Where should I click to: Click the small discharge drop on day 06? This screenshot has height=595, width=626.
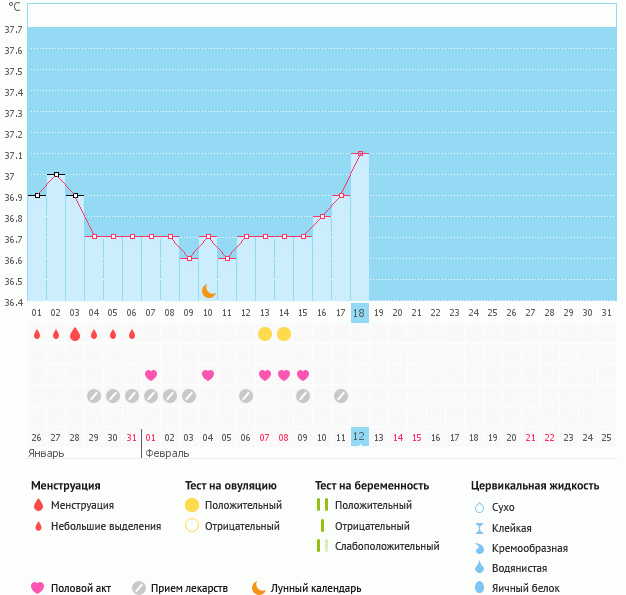(132, 334)
